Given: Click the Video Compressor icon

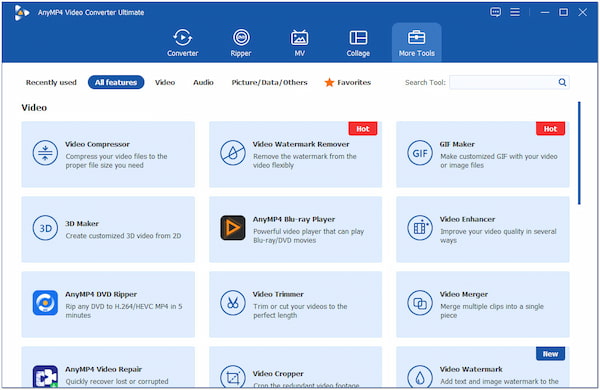Looking at the screenshot, I should 45,153.
